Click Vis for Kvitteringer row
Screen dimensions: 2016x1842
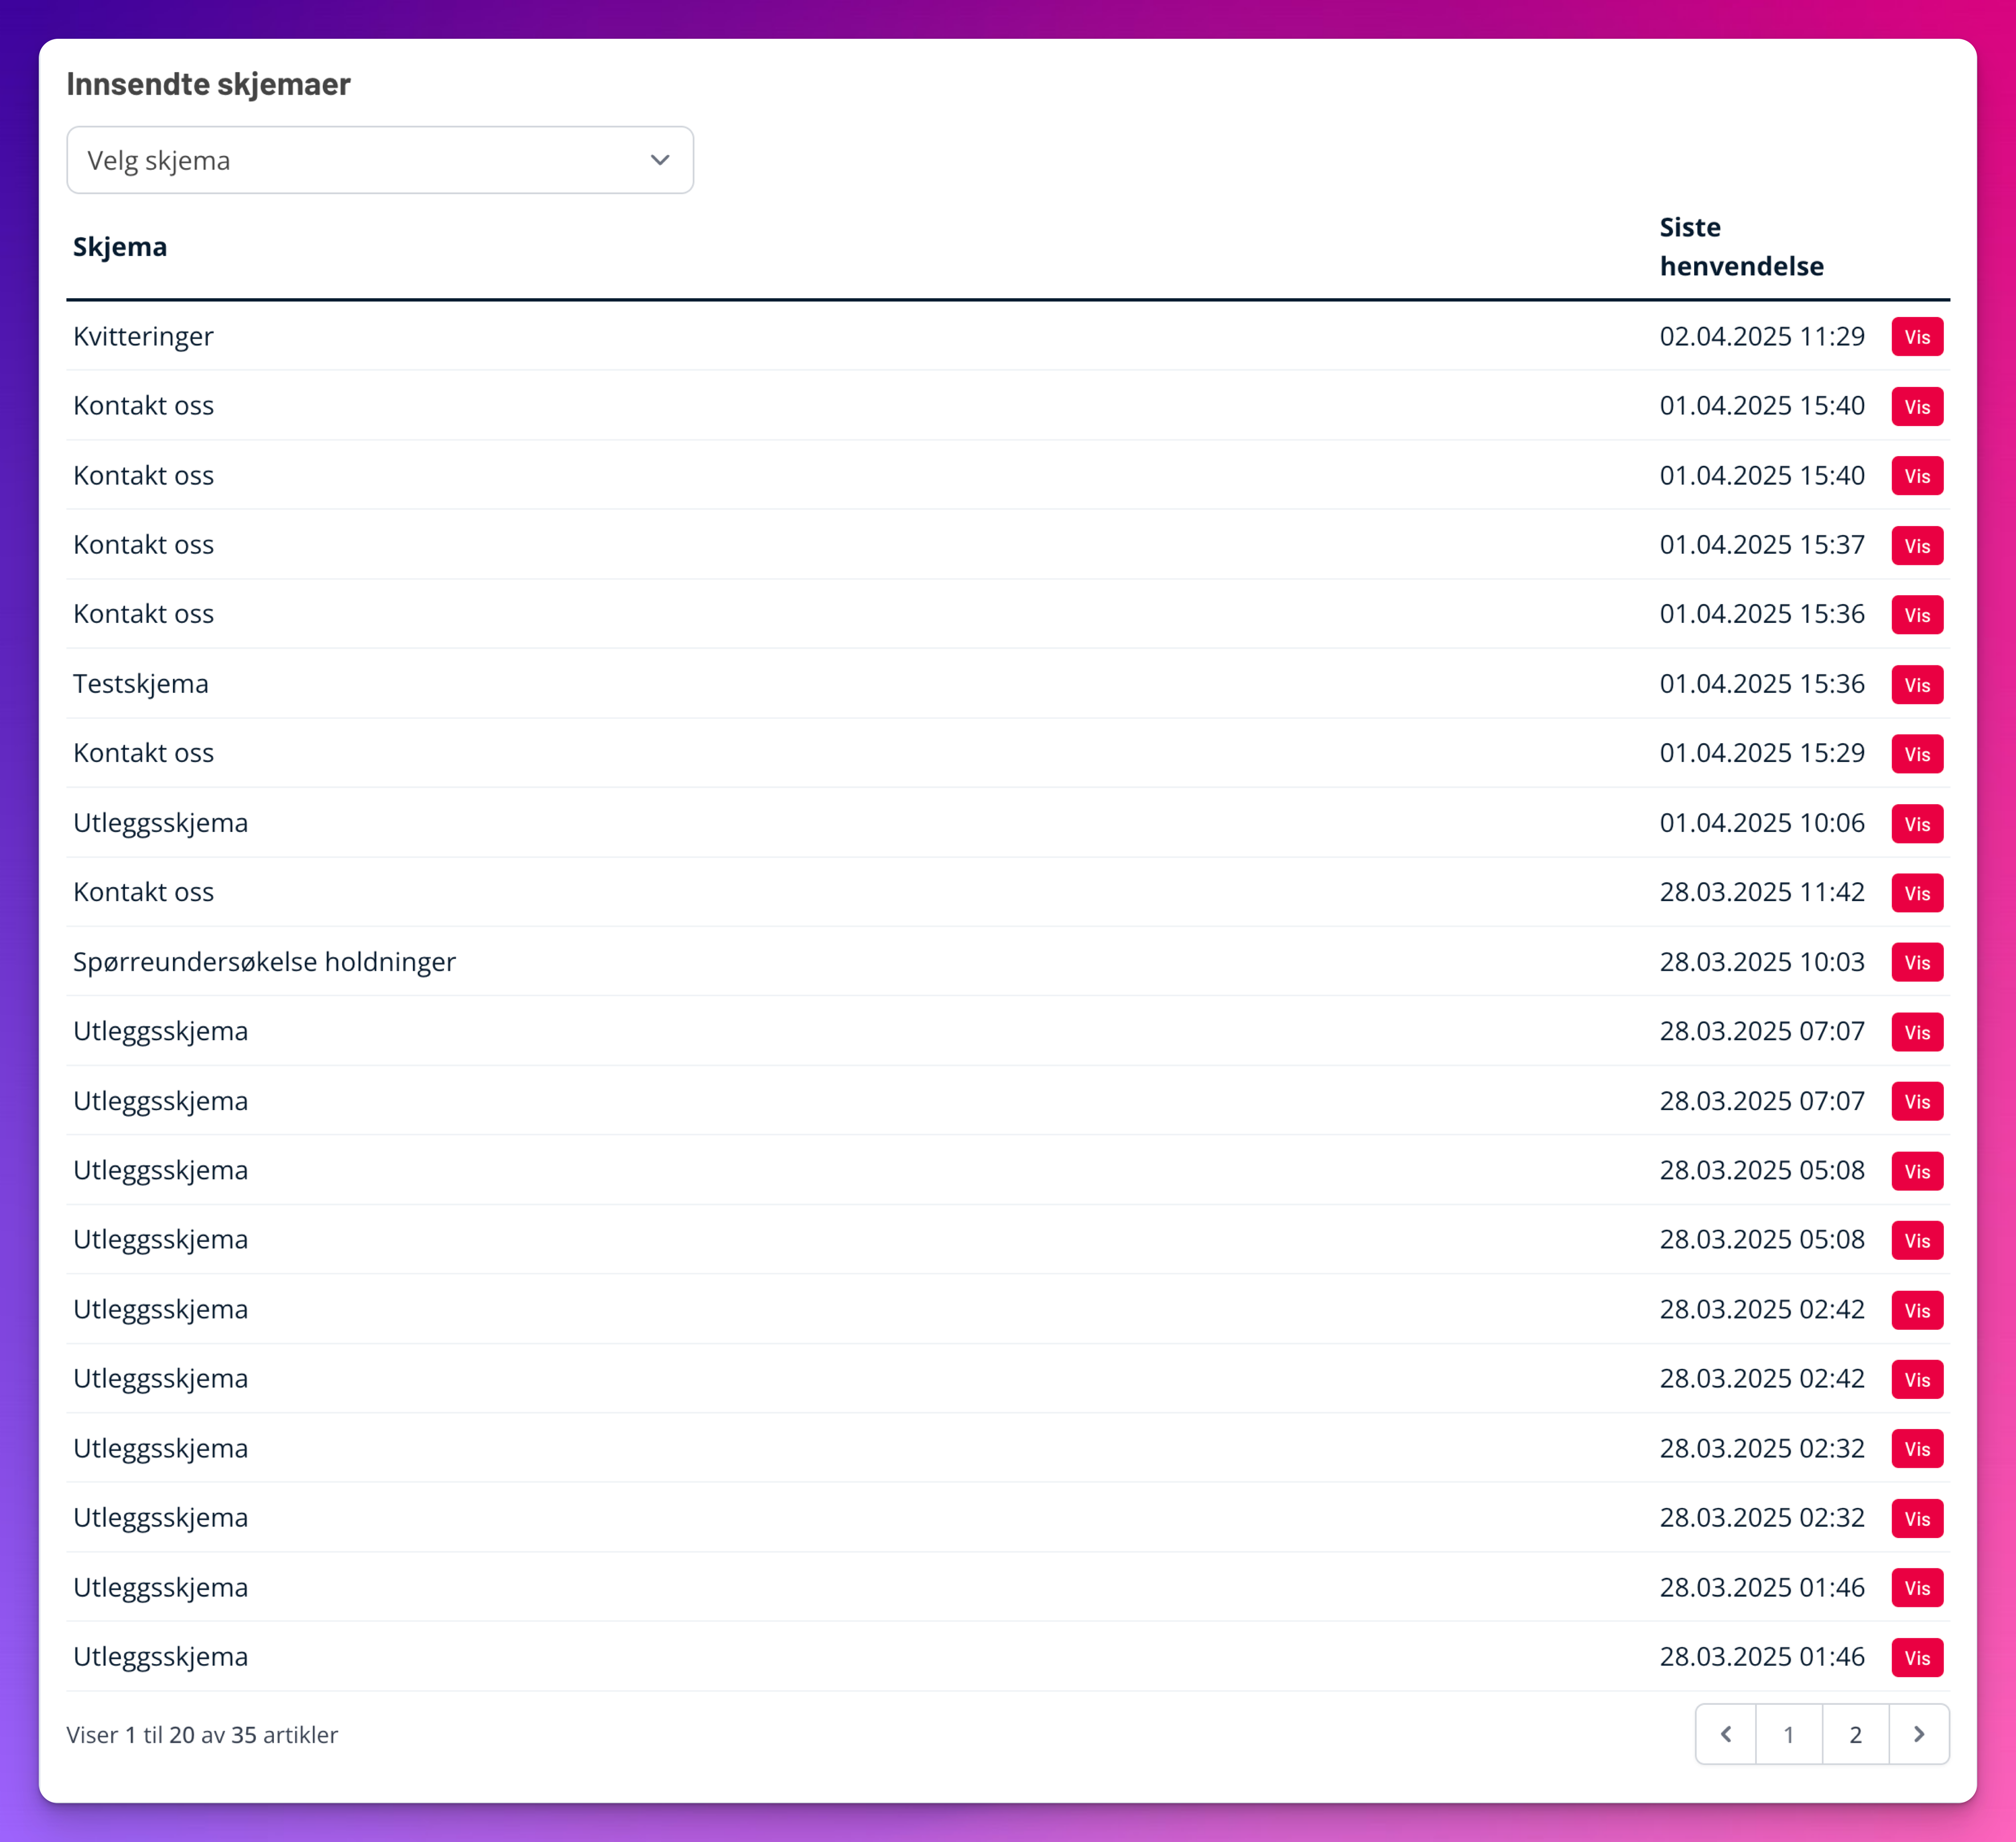click(1916, 337)
